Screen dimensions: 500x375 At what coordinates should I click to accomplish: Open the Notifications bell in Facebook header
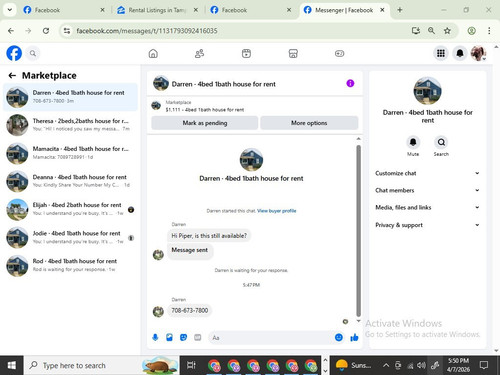460,53
